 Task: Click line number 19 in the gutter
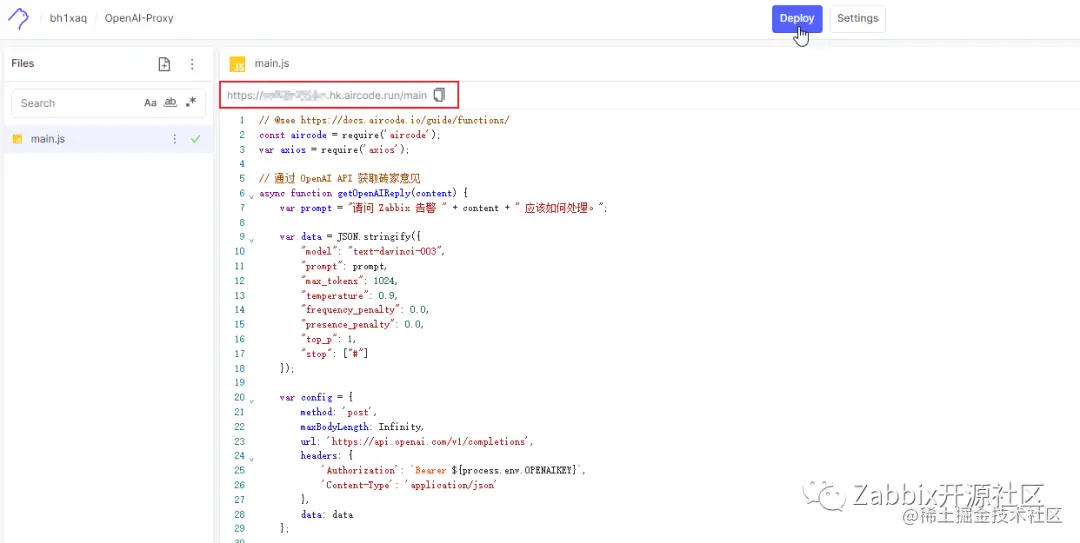pyautogui.click(x=240, y=382)
